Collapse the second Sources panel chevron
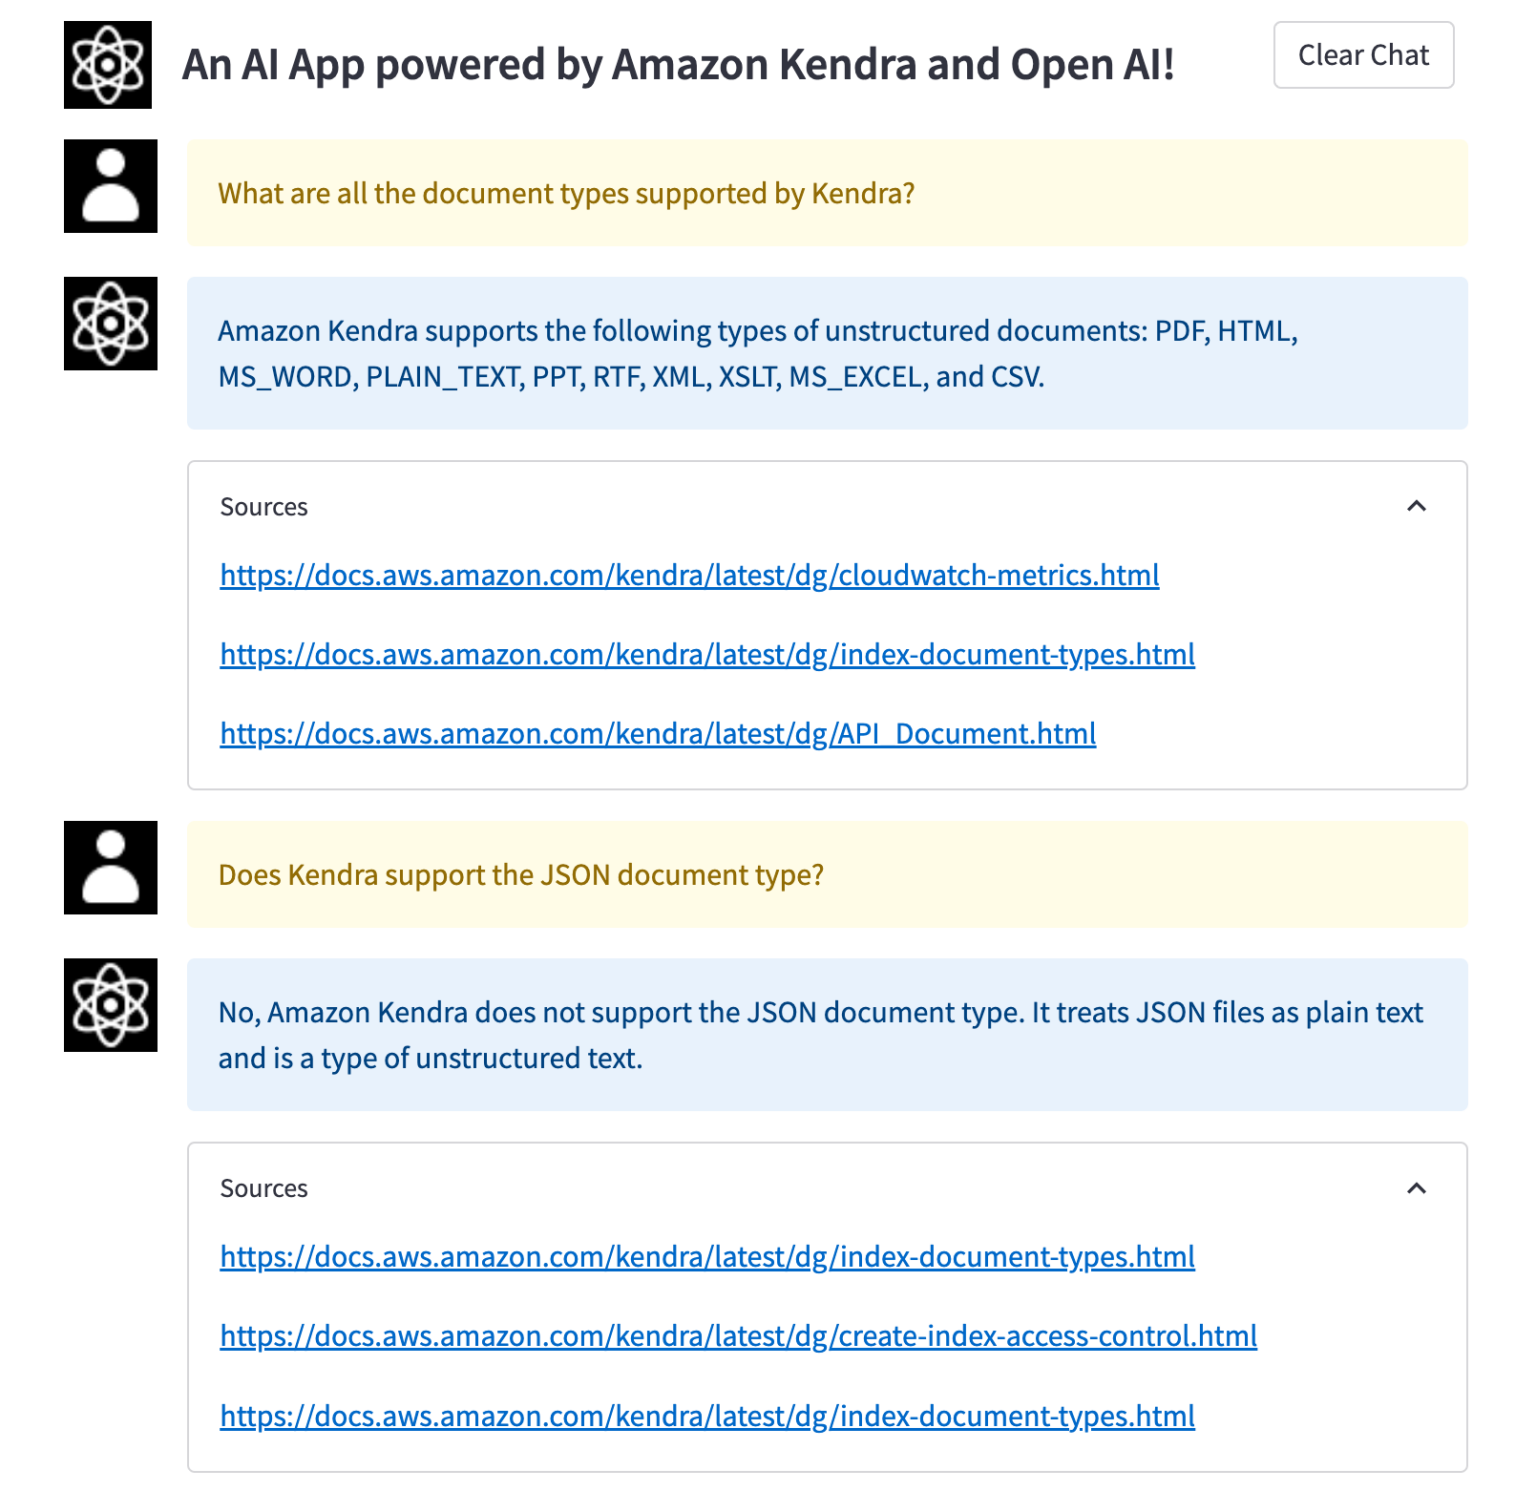1536x1491 pixels. point(1417,1189)
